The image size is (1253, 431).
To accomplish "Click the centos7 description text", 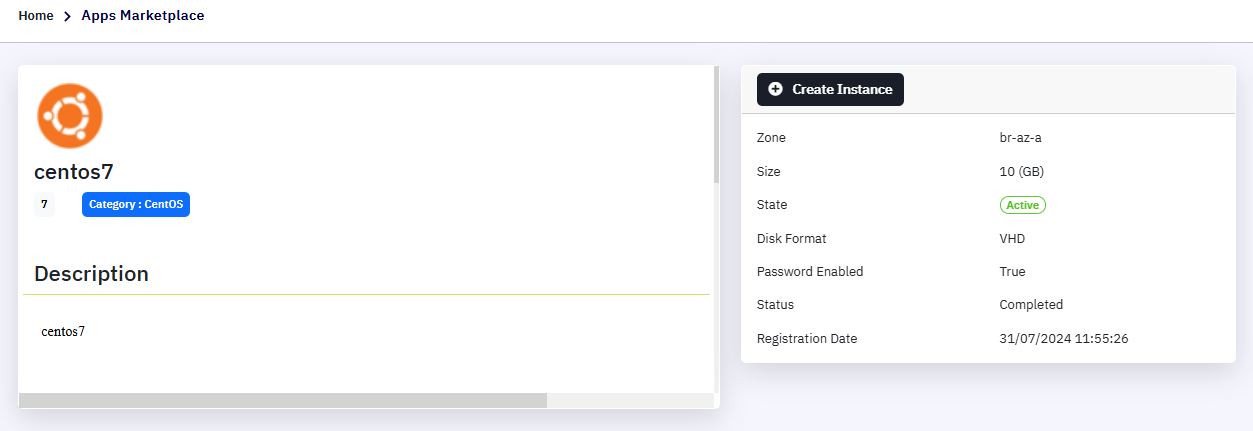I will coord(63,331).
